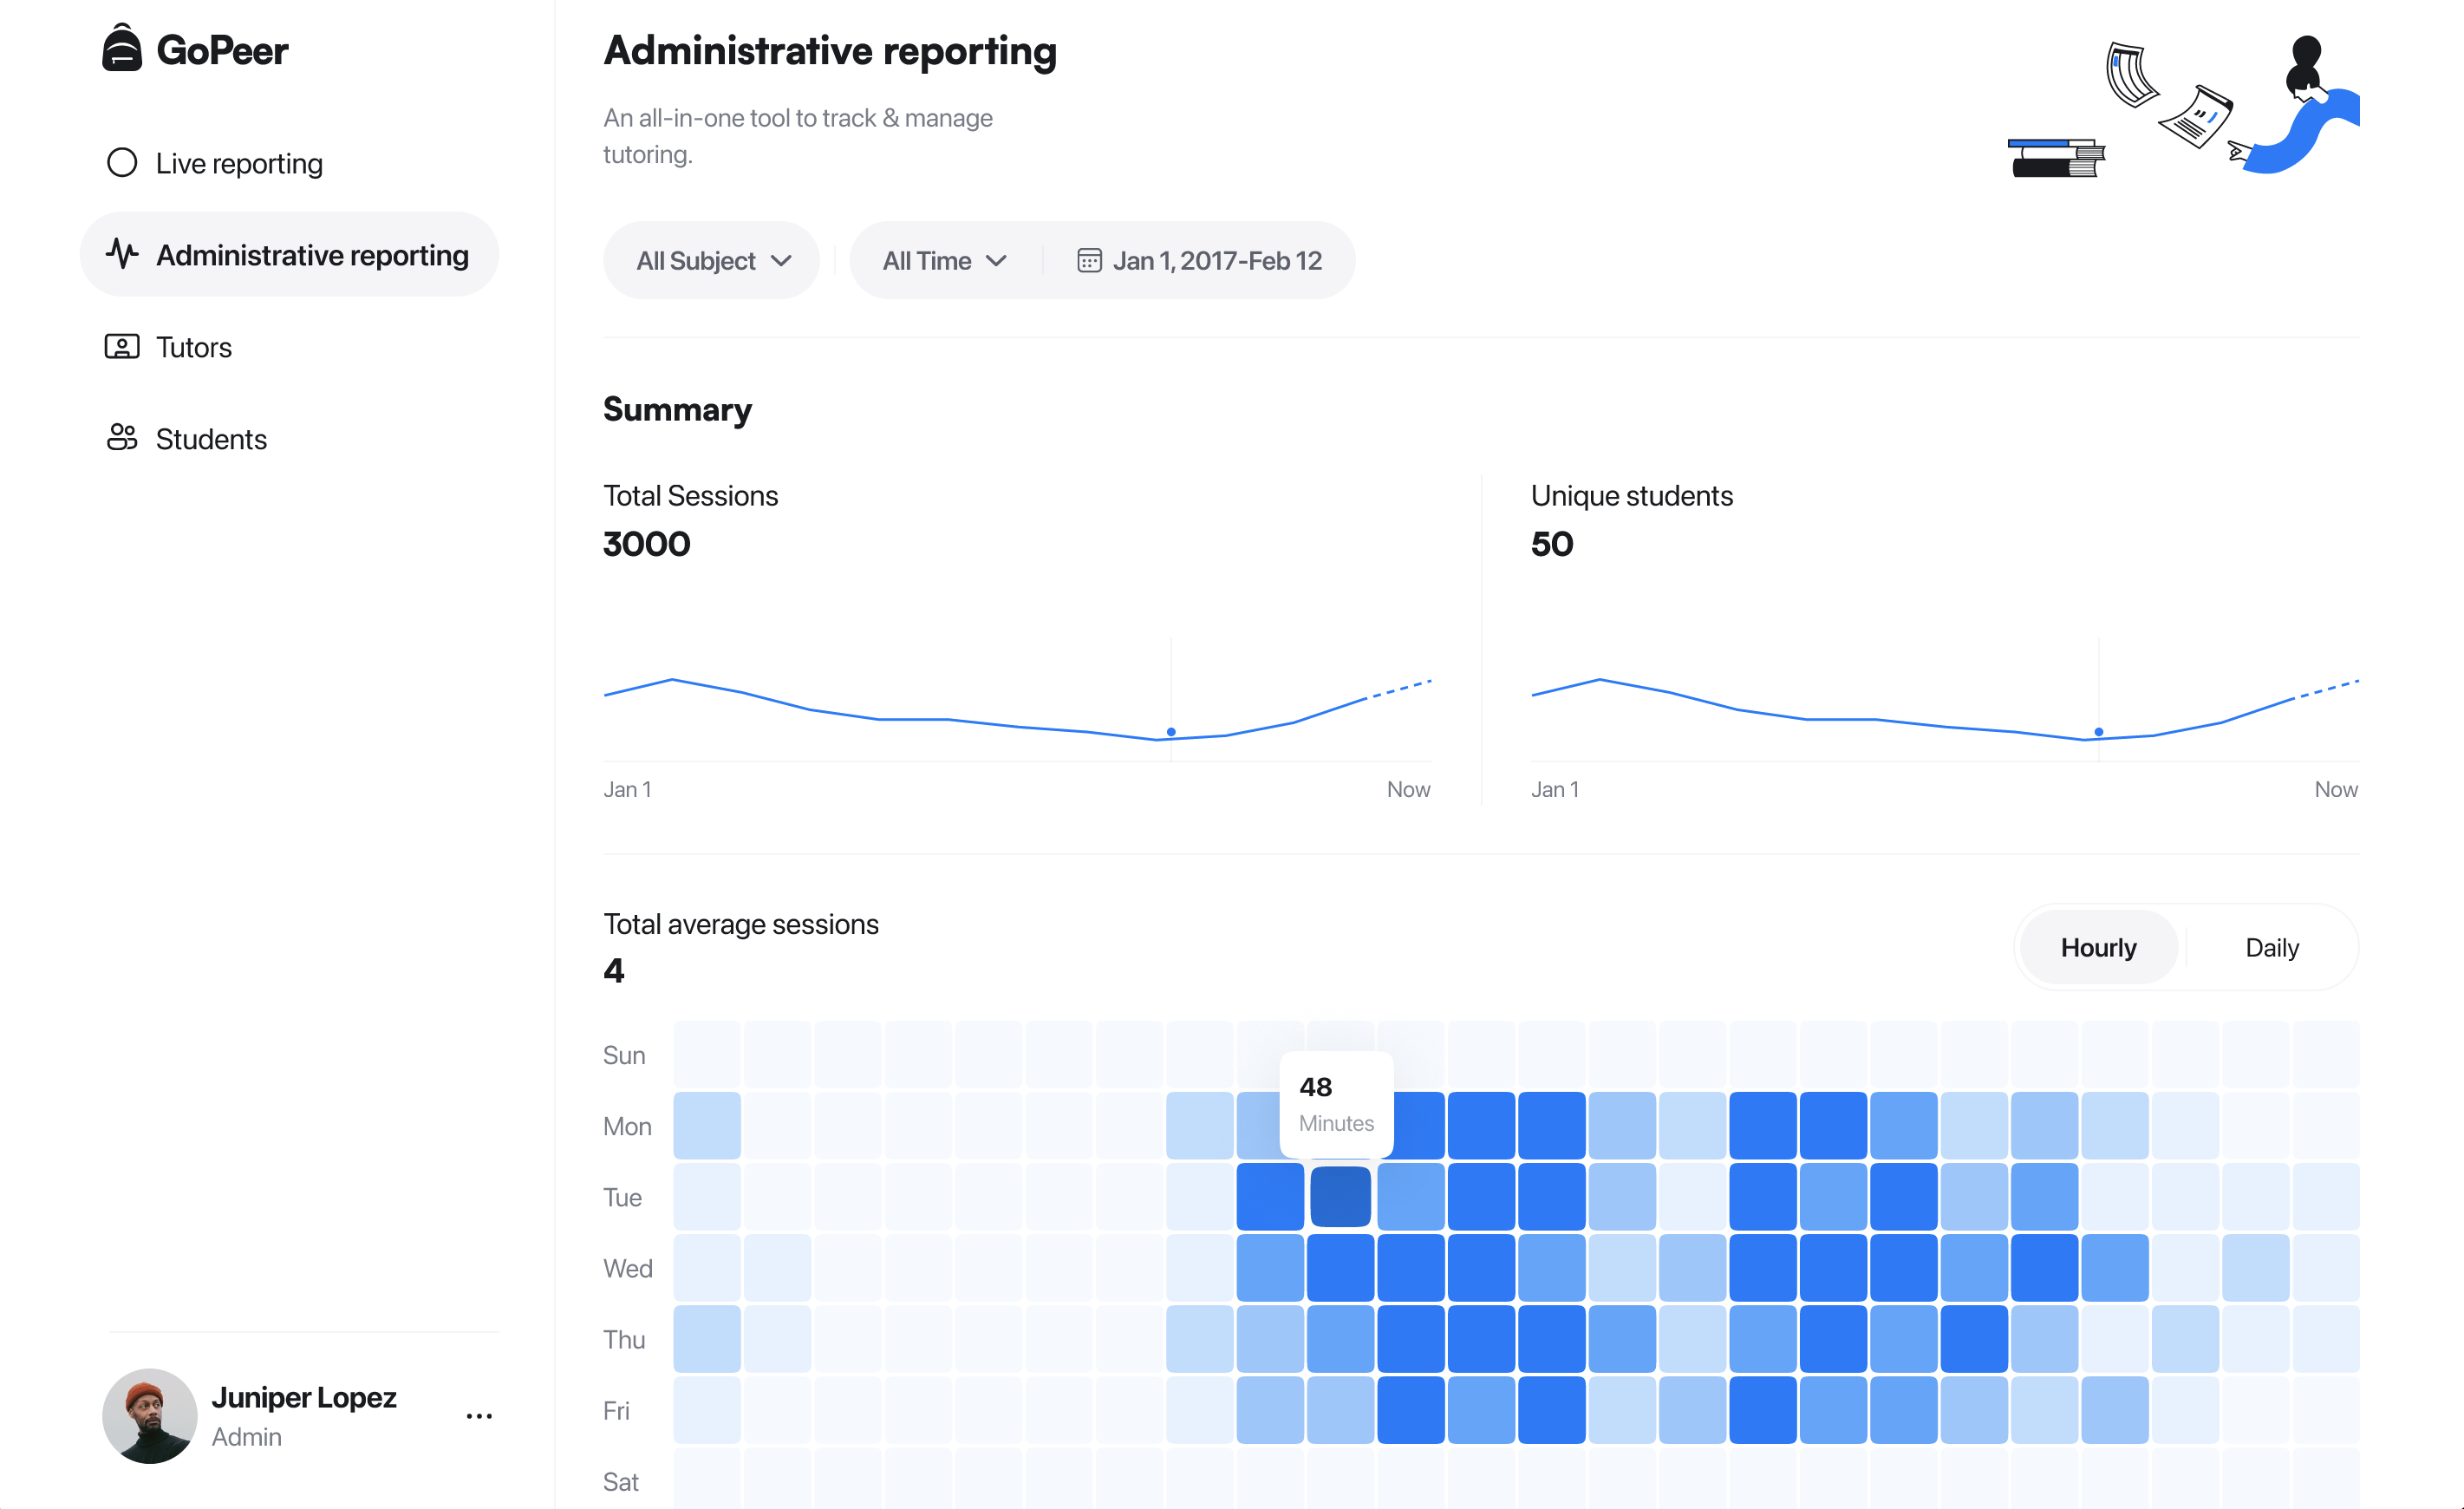Open the Jan 1, 2017-Feb 12 date picker

point(1216,261)
